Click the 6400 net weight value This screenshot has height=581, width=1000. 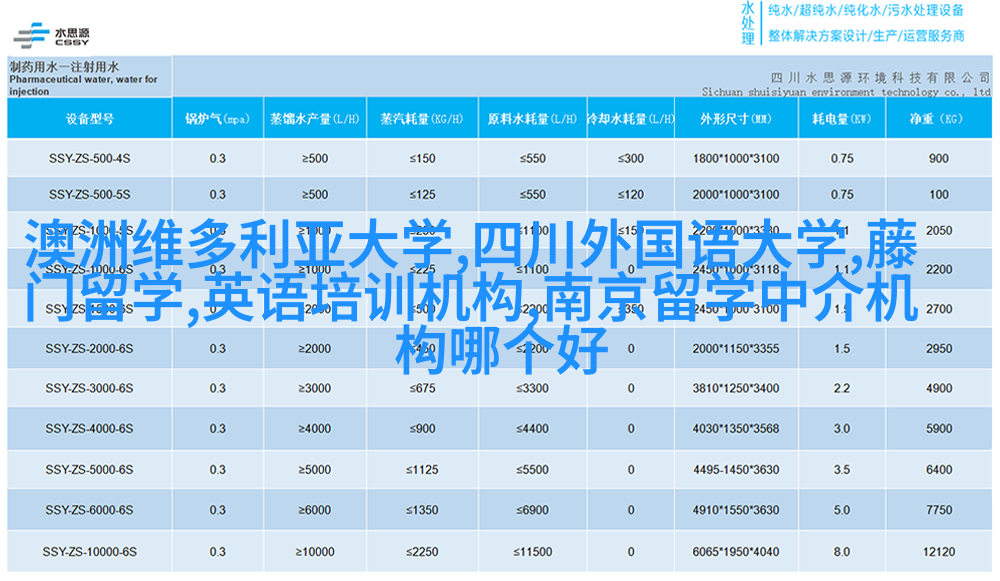pyautogui.click(x=939, y=470)
